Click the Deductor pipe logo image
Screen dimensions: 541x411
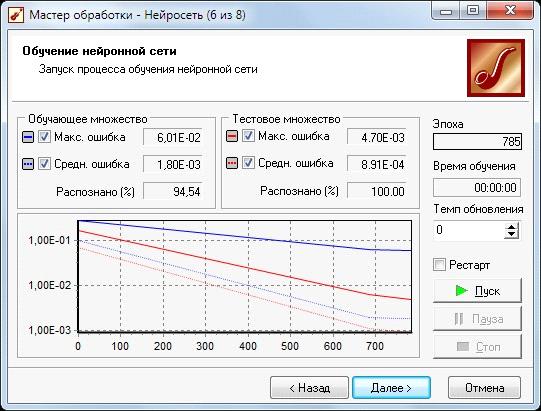pyautogui.click(x=496, y=68)
